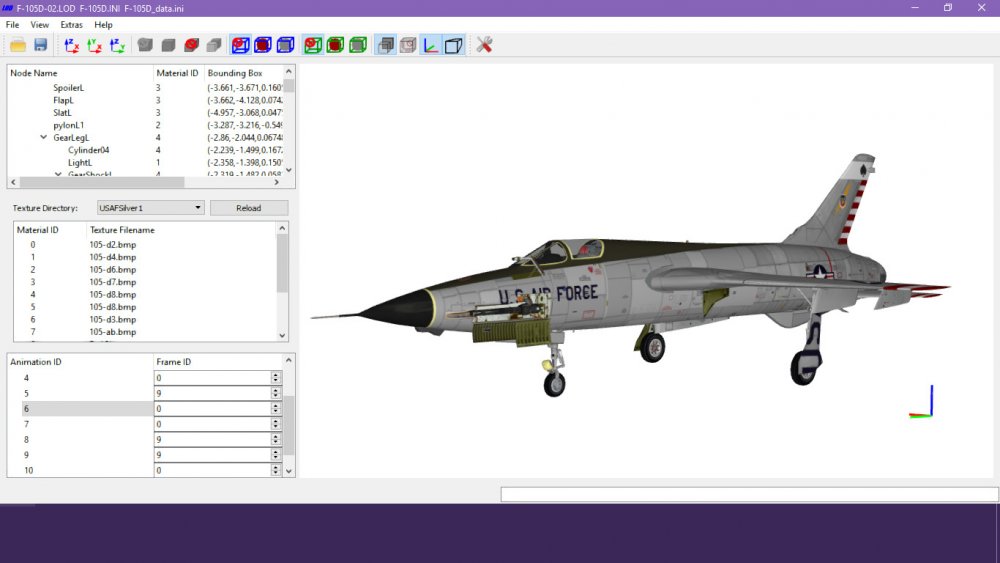Open the Help menu
Image resolution: width=1000 pixels, height=563 pixels.
pyautogui.click(x=103, y=25)
